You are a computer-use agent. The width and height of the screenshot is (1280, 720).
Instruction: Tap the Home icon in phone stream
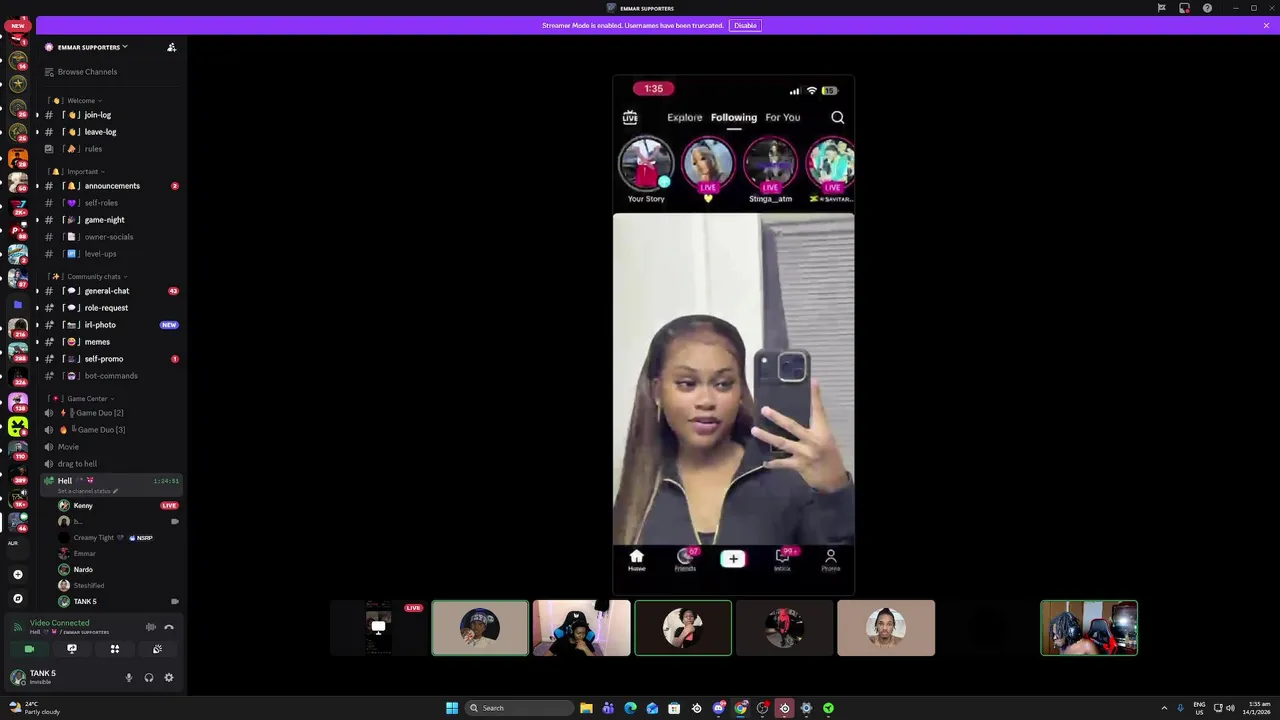636,560
